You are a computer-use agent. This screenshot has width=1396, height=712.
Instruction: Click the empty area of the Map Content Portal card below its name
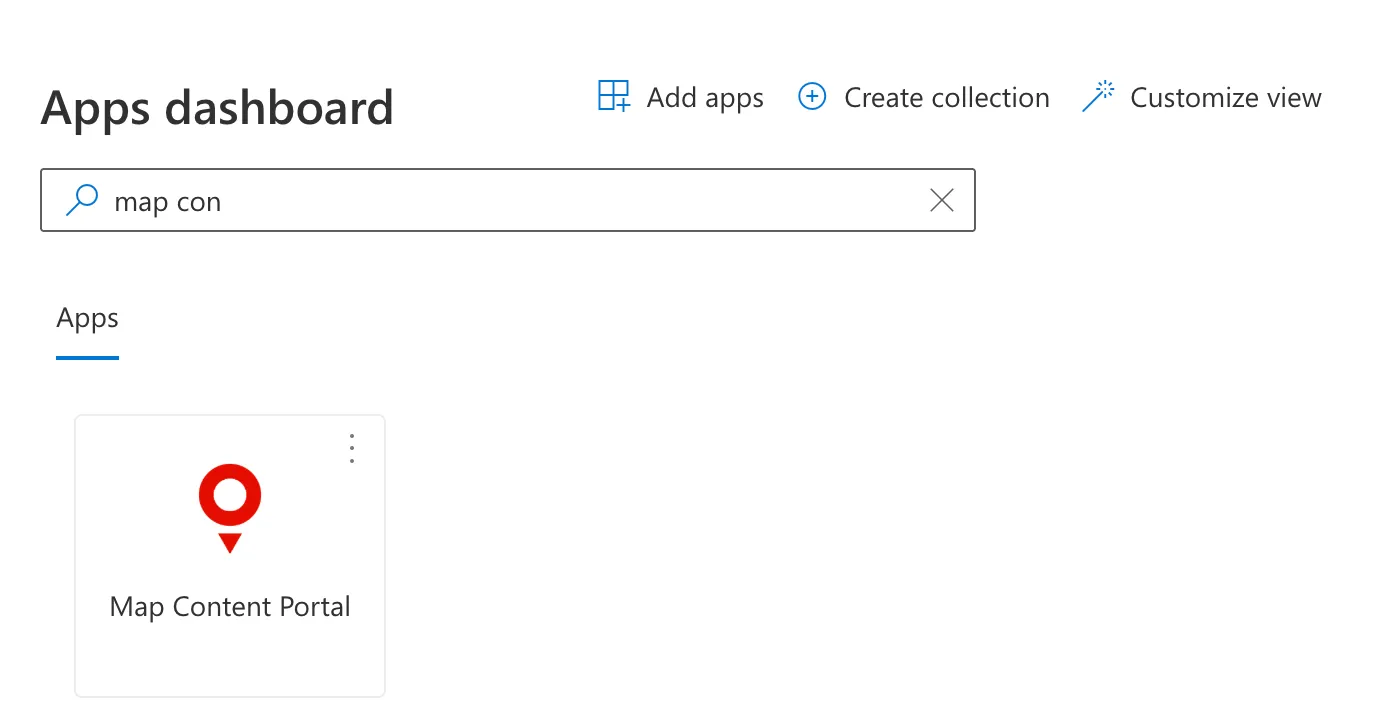coord(230,660)
